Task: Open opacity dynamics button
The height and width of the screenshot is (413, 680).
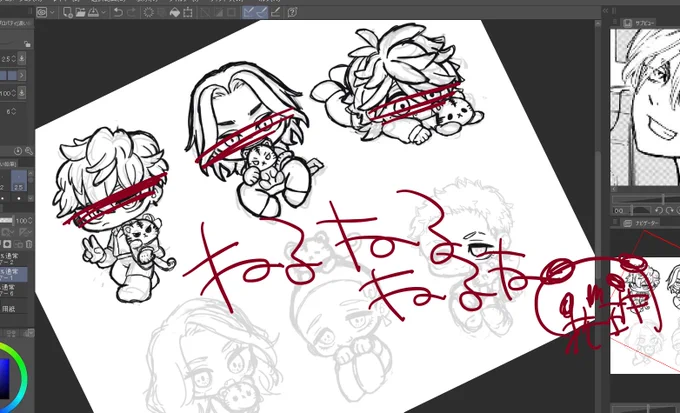Action: click(22, 93)
